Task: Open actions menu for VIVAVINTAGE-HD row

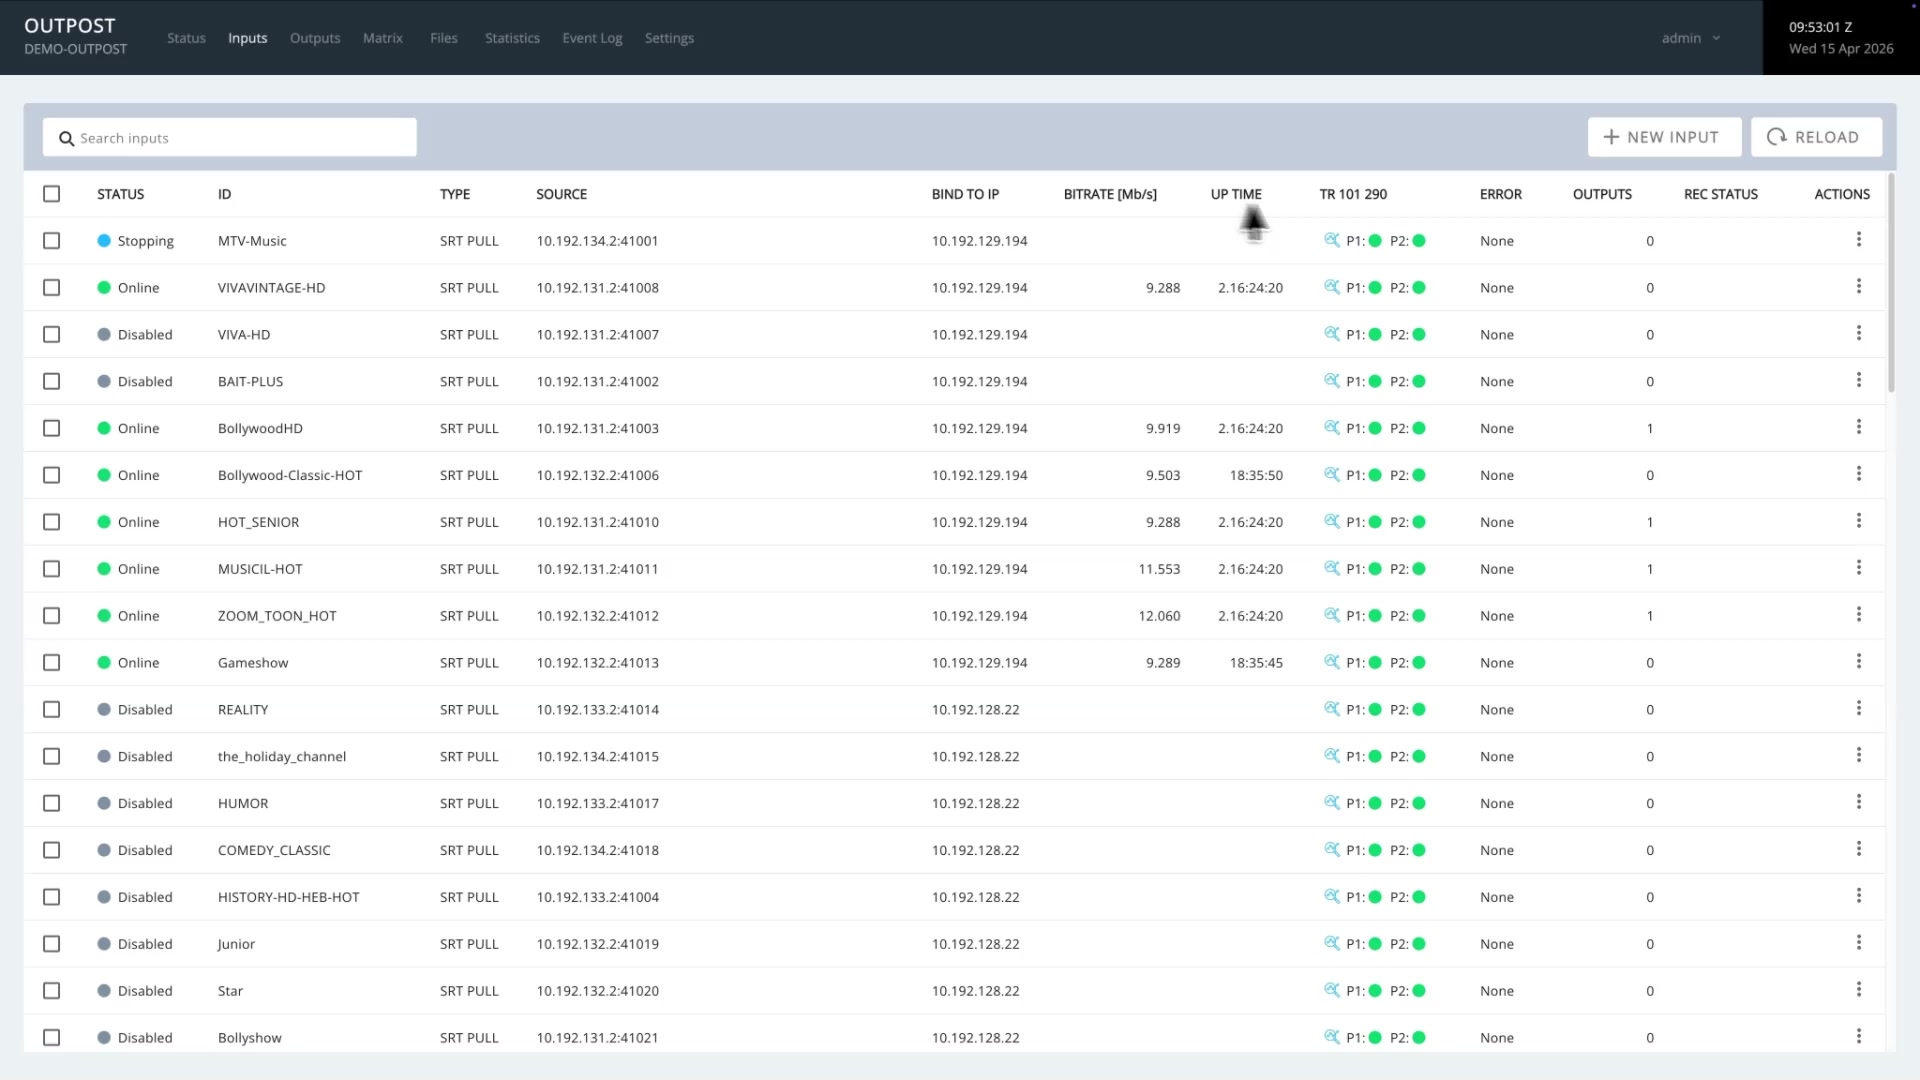Action: point(1859,287)
